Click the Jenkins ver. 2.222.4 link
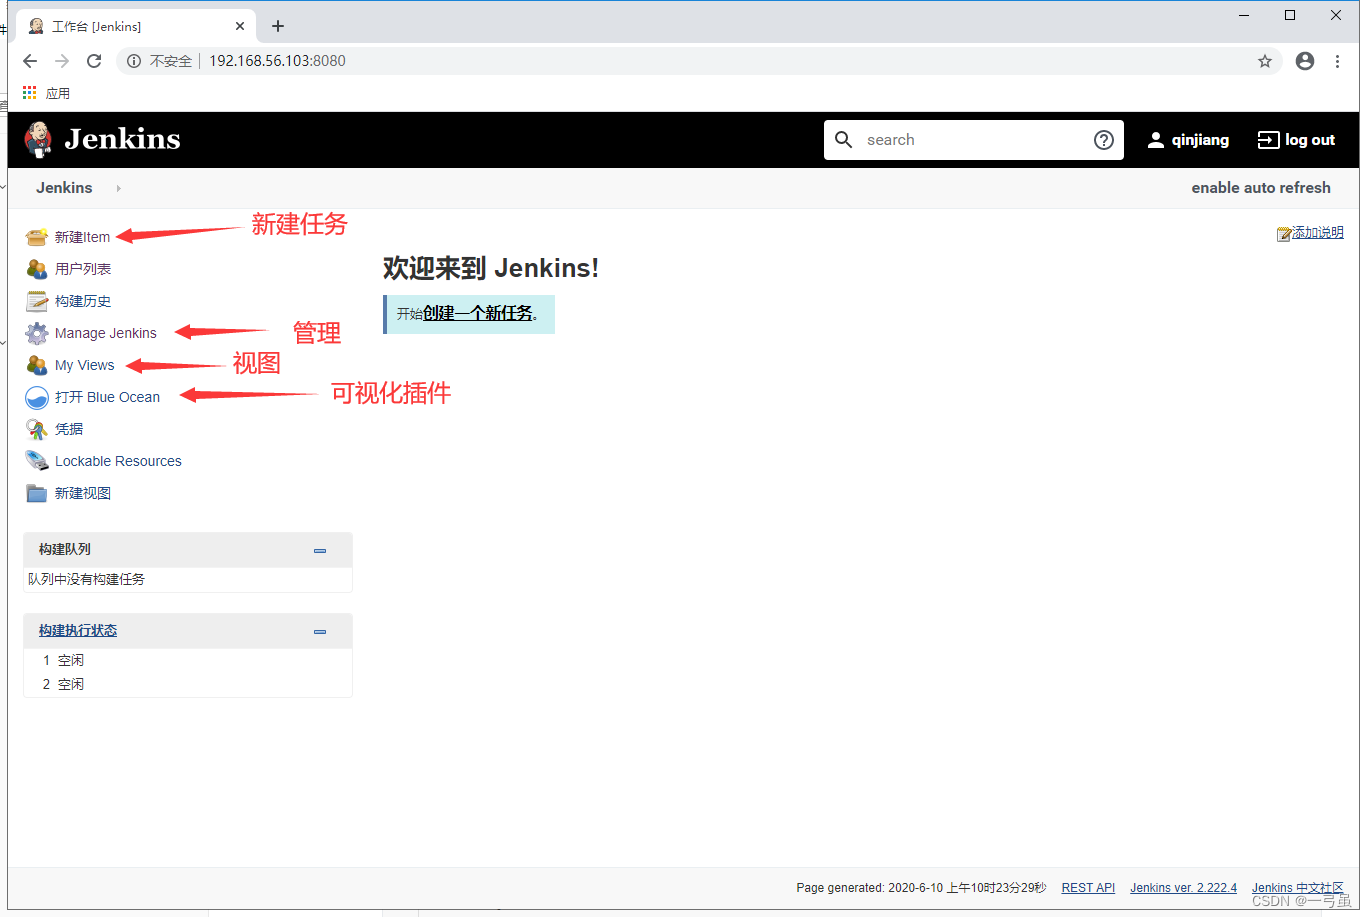 click(1183, 888)
